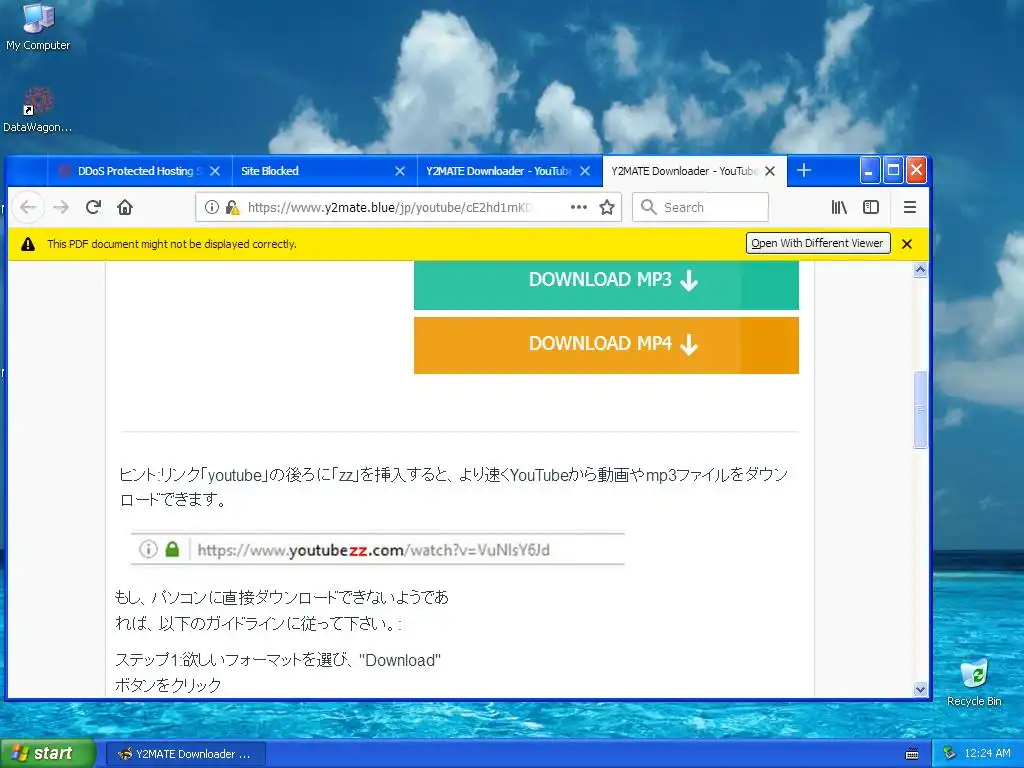Switch to DDoS Protected Hosting tab

tap(140, 171)
